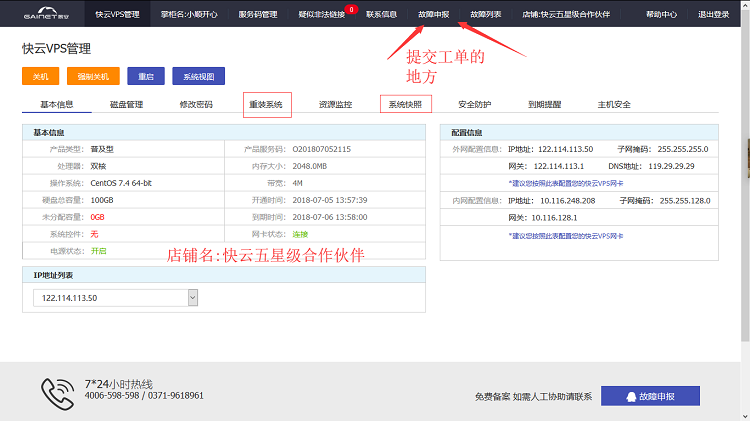Click the red 无 system control value
The width and height of the screenshot is (750, 421).
(x=94, y=234)
